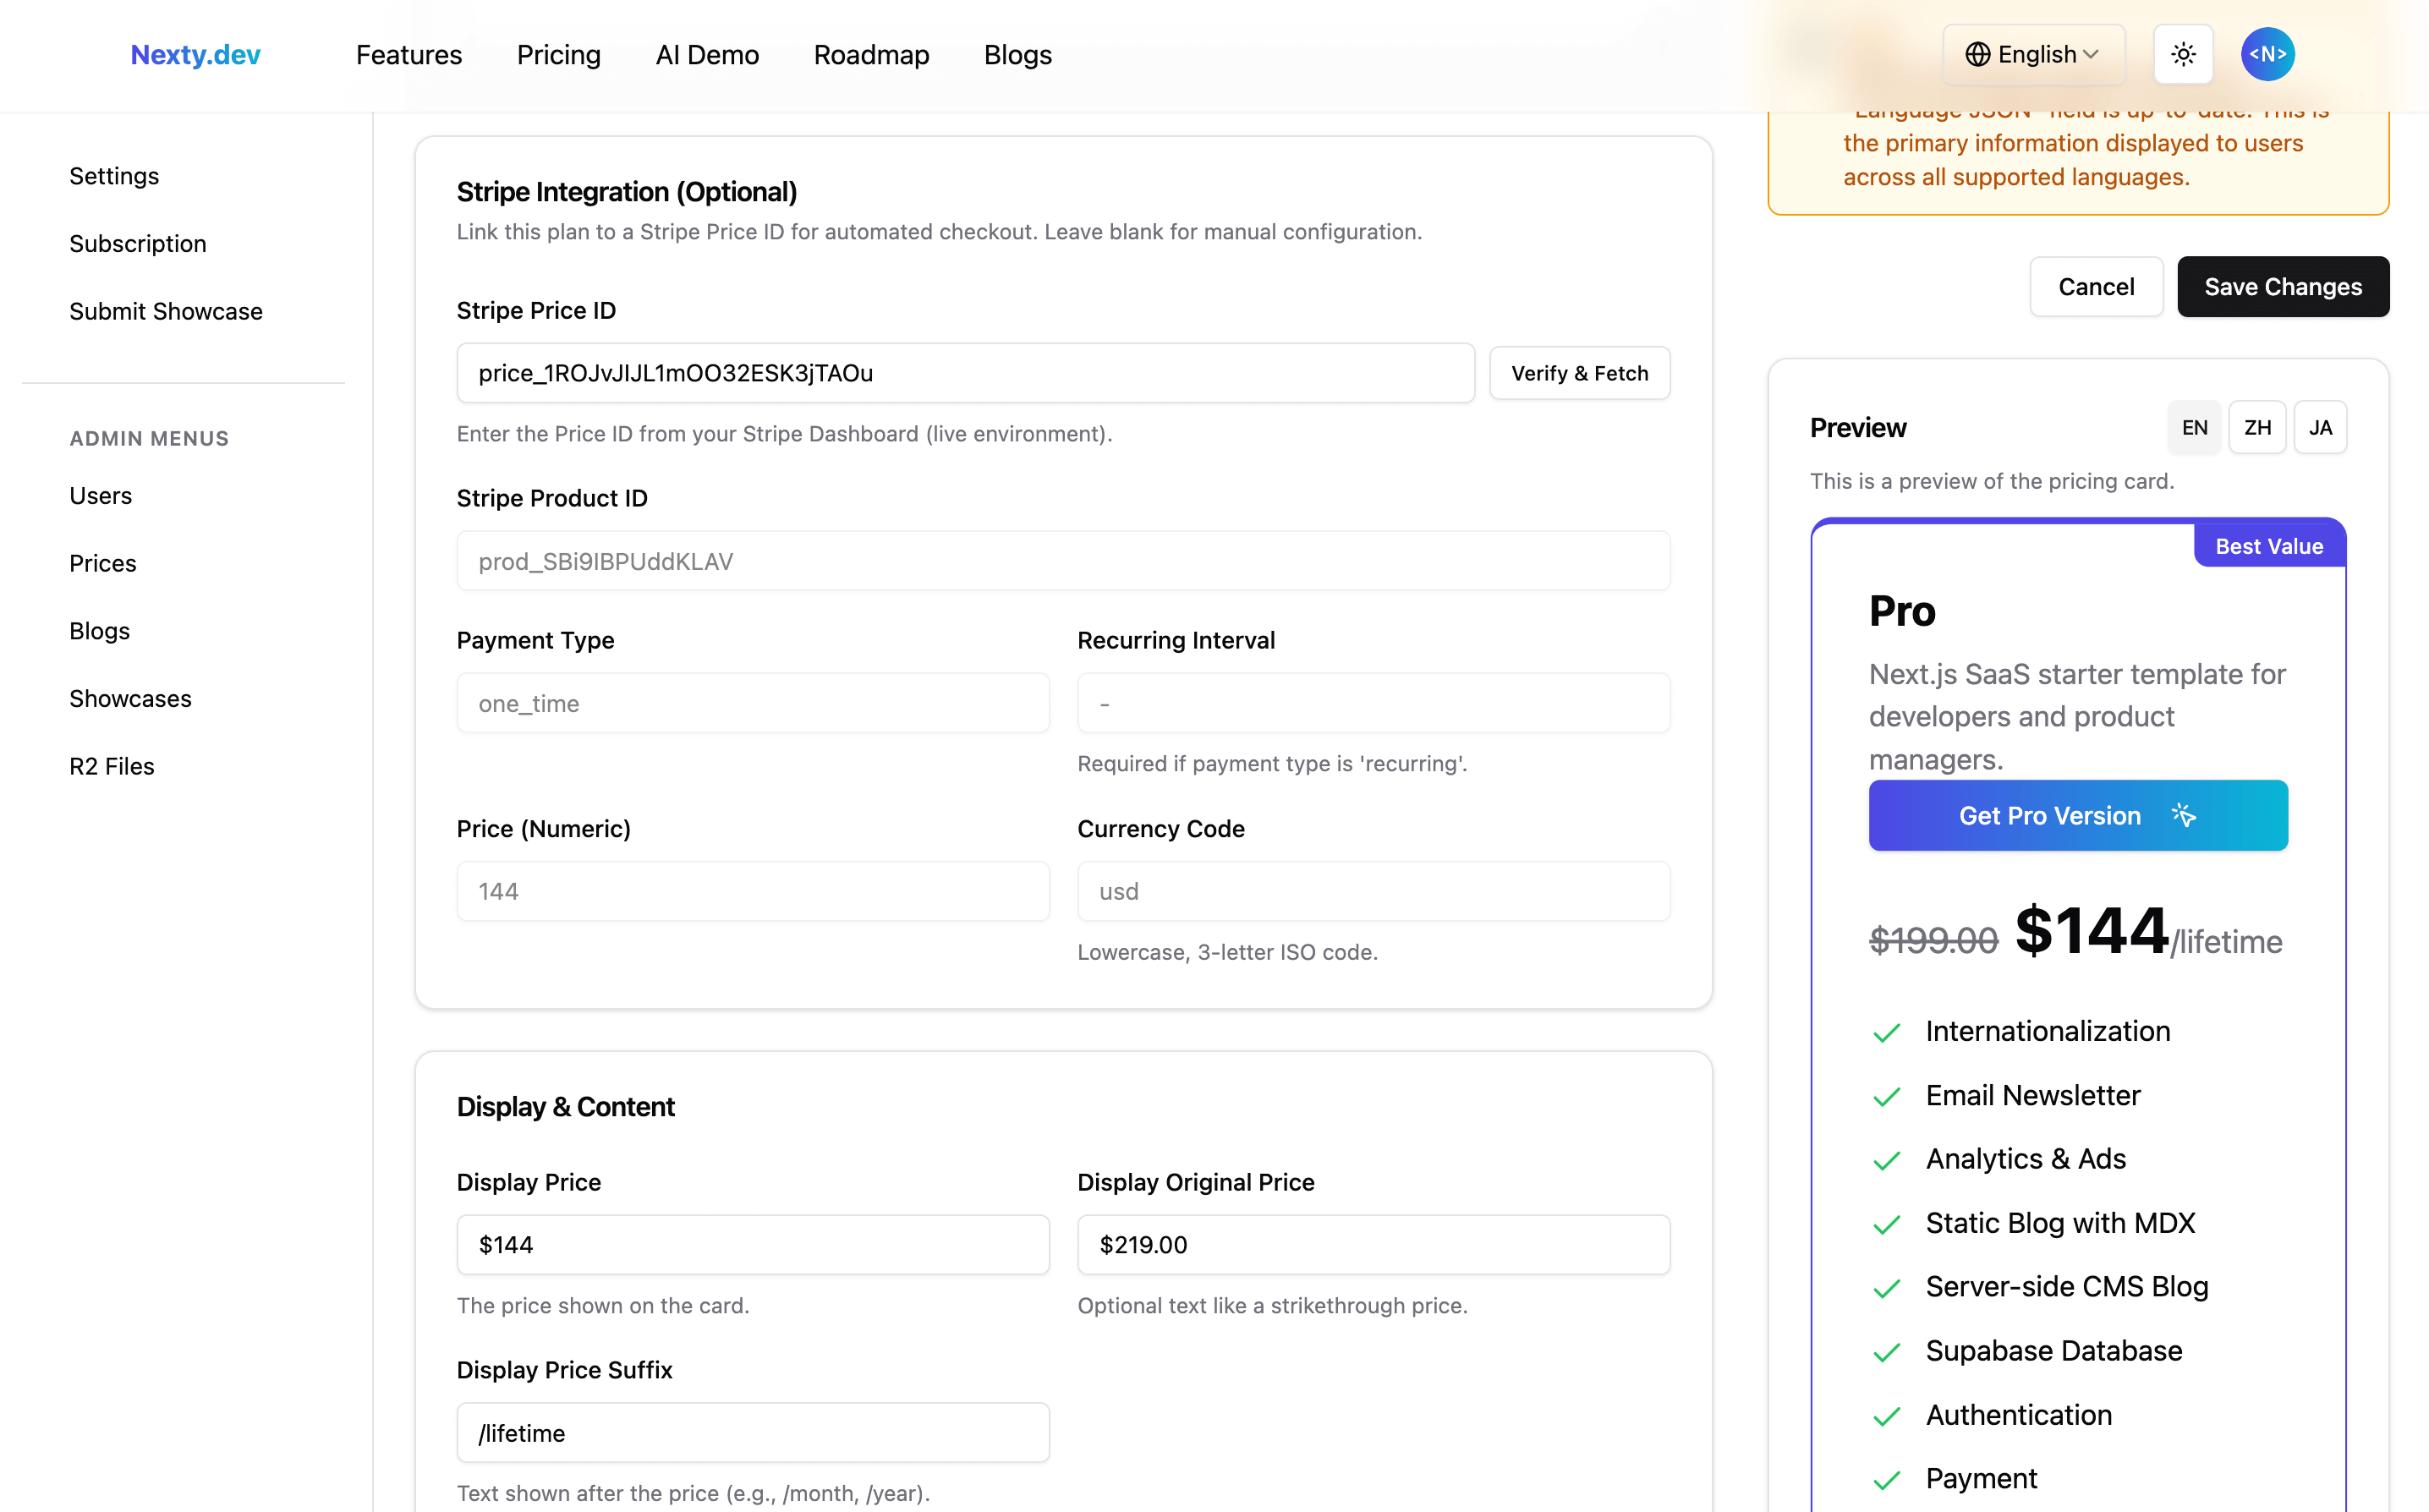2429x1512 pixels.
Task: Open the Pricing nav item
Action: [558, 54]
